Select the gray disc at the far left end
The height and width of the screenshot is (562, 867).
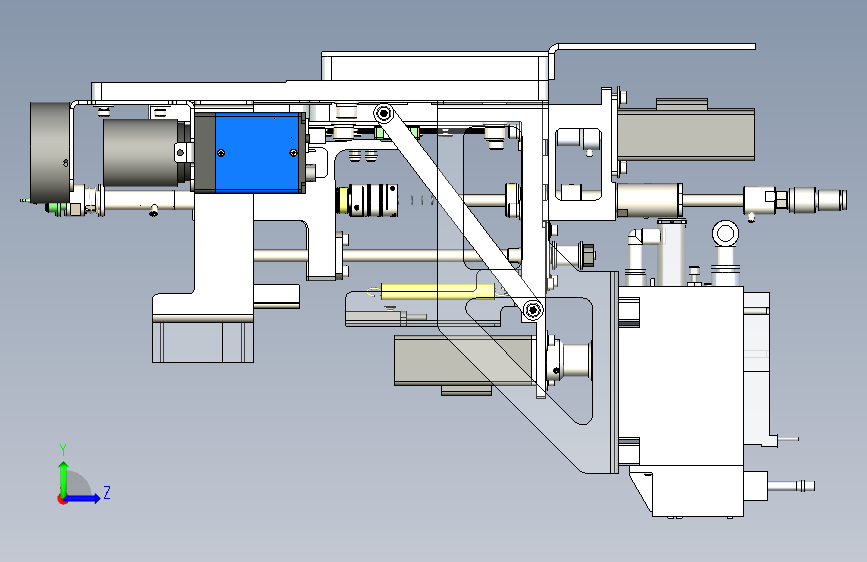point(50,152)
